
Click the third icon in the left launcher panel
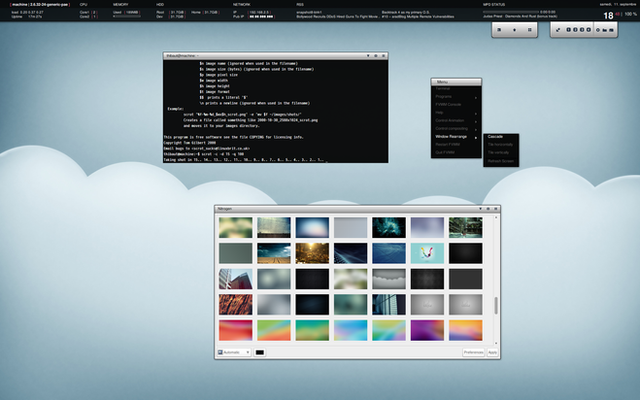[529, 31]
